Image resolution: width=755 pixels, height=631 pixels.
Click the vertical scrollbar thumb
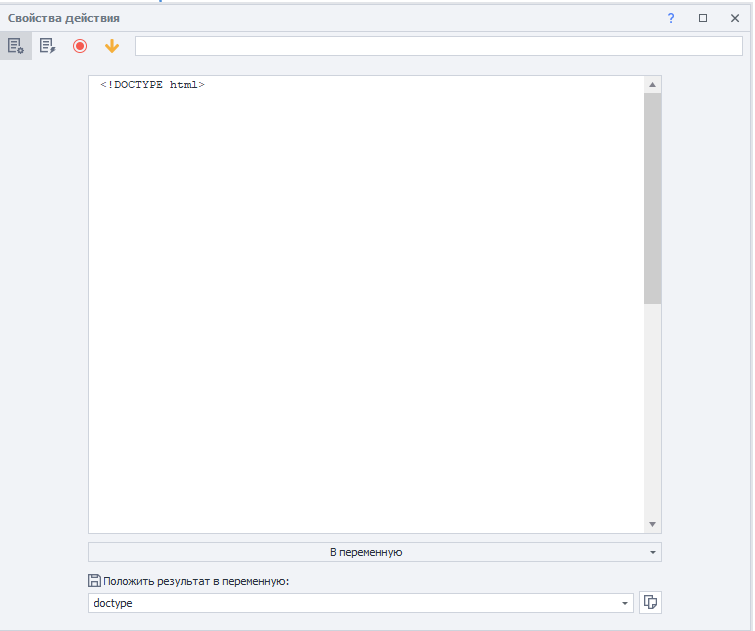[x=652, y=198]
